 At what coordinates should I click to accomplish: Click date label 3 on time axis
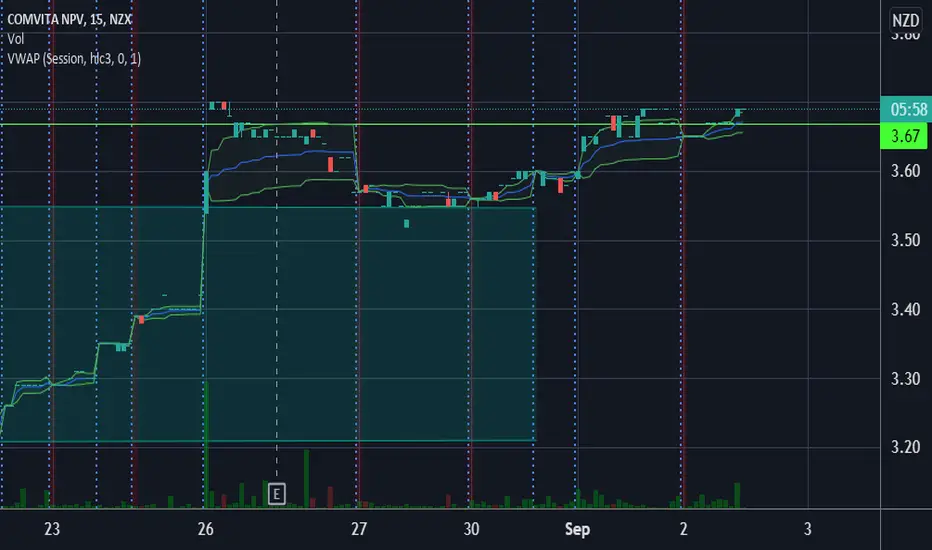(807, 529)
